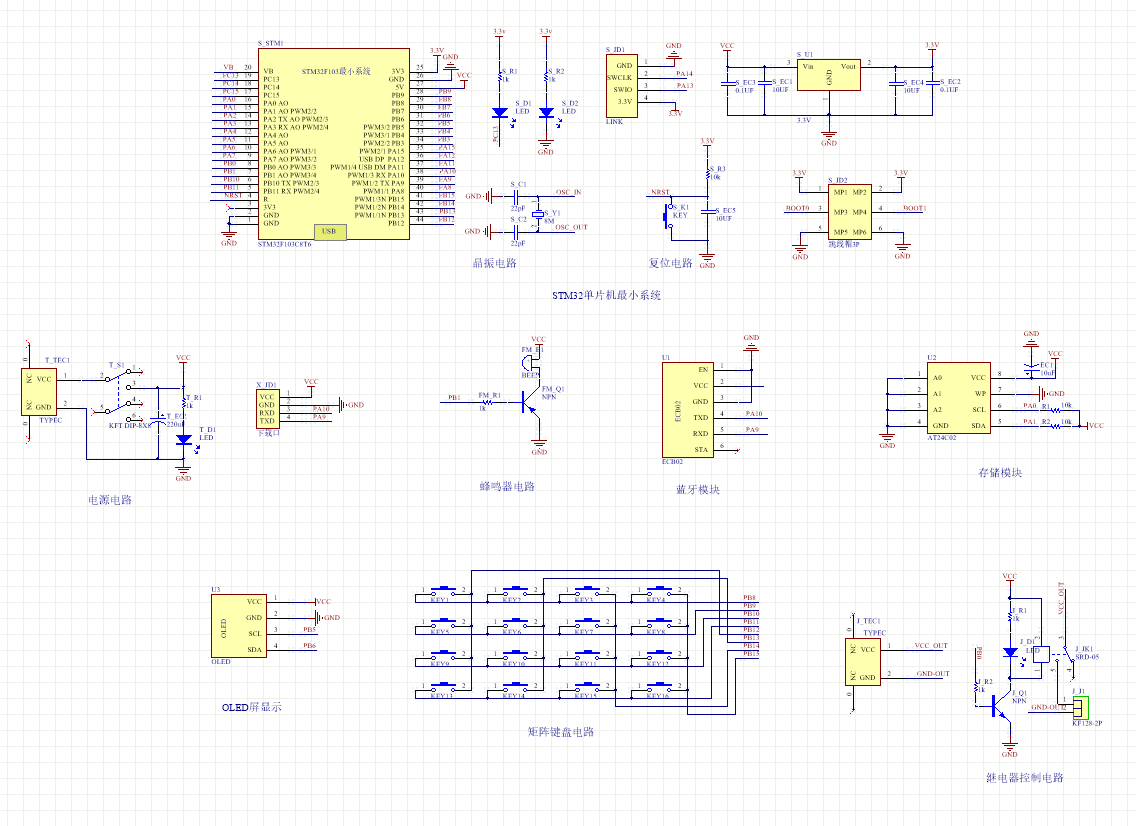Image resolution: width=1136 pixels, height=826 pixels.
Task: Select capacitor S_C2 22pF
Action: point(517,231)
